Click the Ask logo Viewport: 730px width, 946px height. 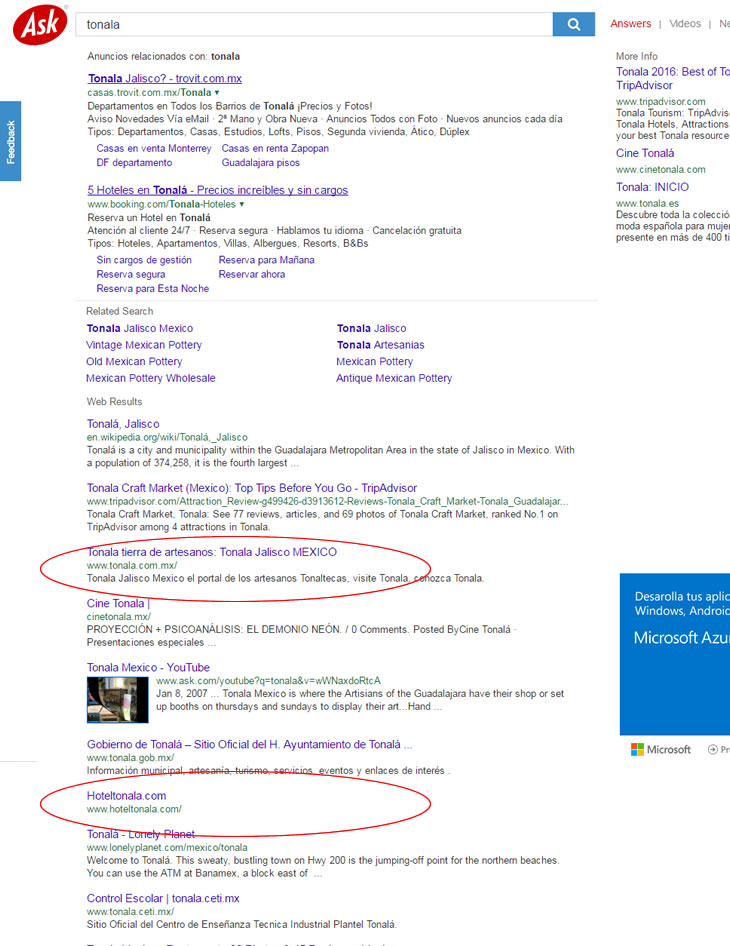pos(40,24)
